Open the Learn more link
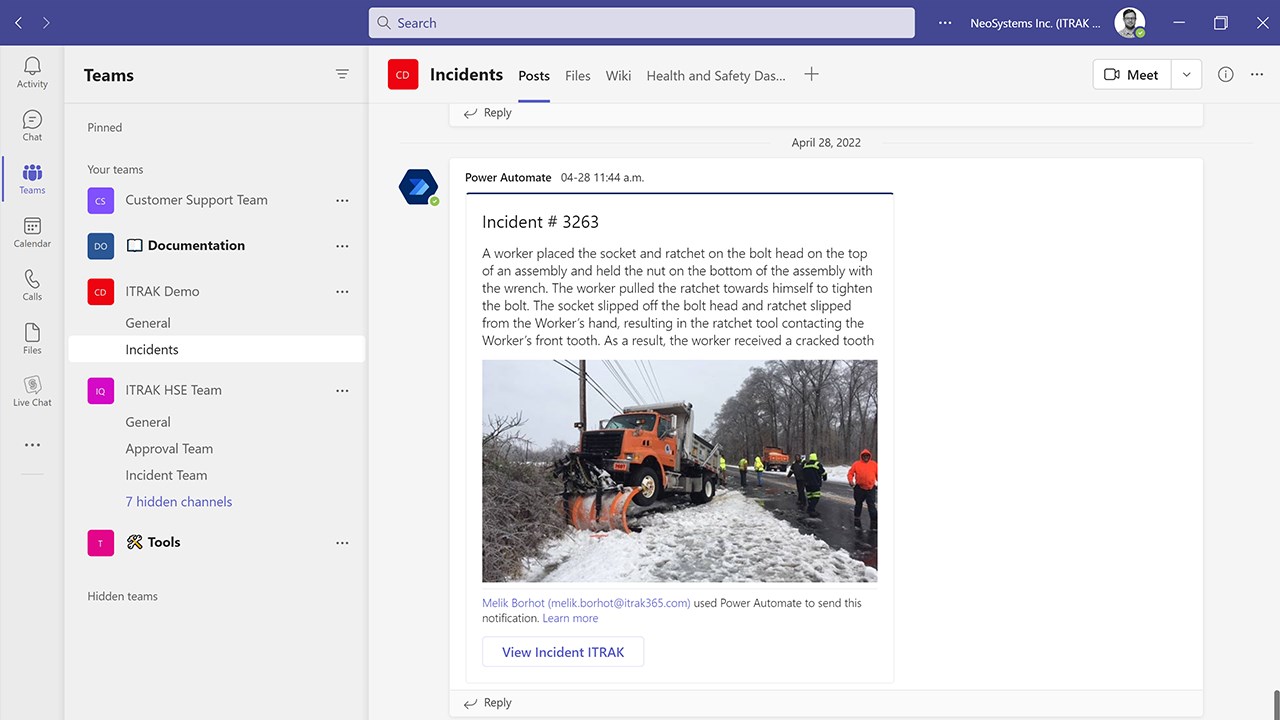This screenshot has width=1280, height=720. pyautogui.click(x=570, y=618)
